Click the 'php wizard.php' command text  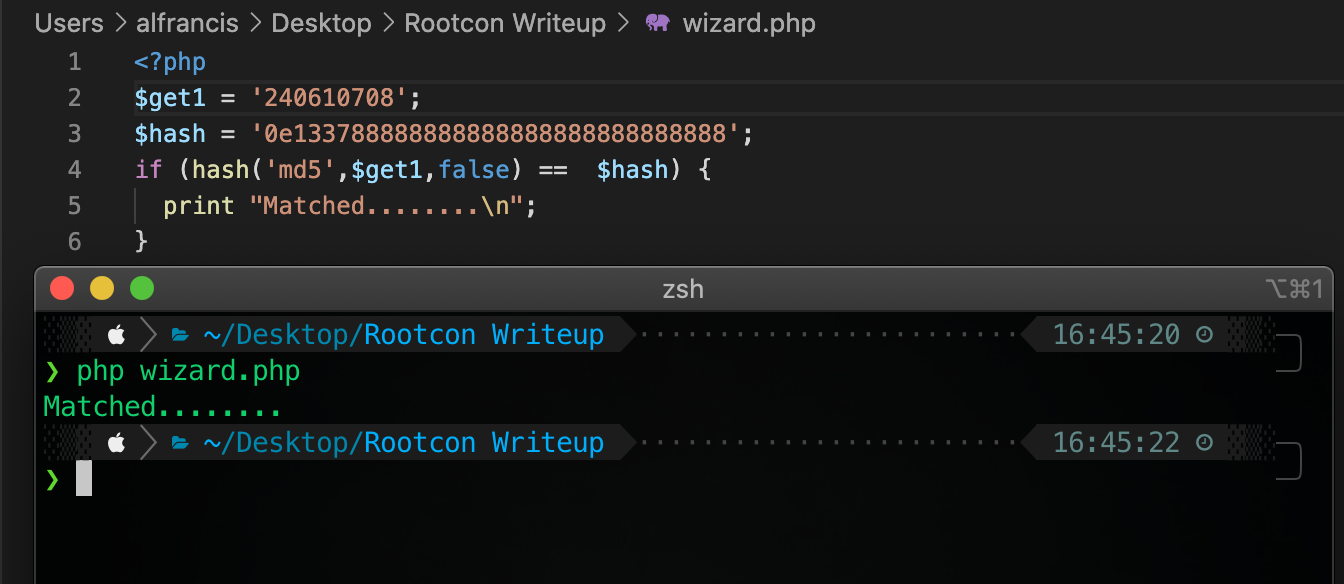(x=188, y=371)
